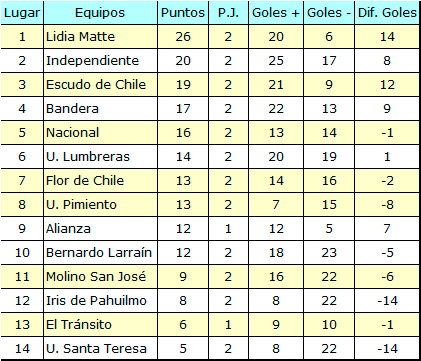Click the Puntos column header

[x=183, y=13]
